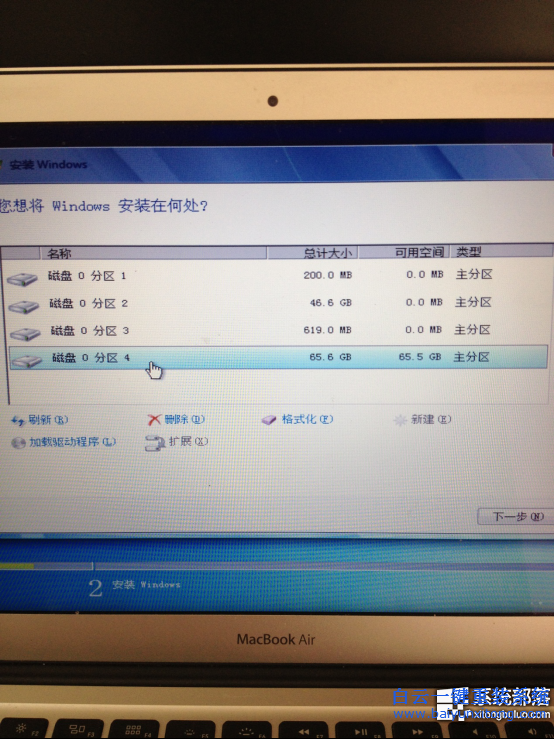Click the new partition star icon
The image size is (554, 739).
400,420
